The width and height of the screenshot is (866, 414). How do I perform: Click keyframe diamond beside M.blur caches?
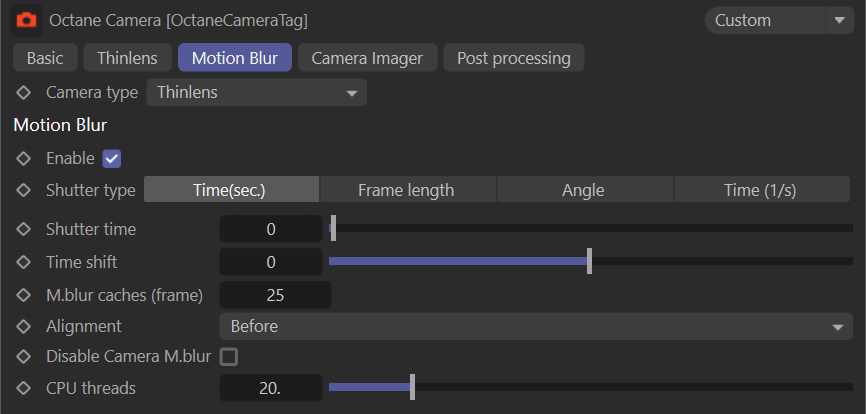[x=24, y=295]
